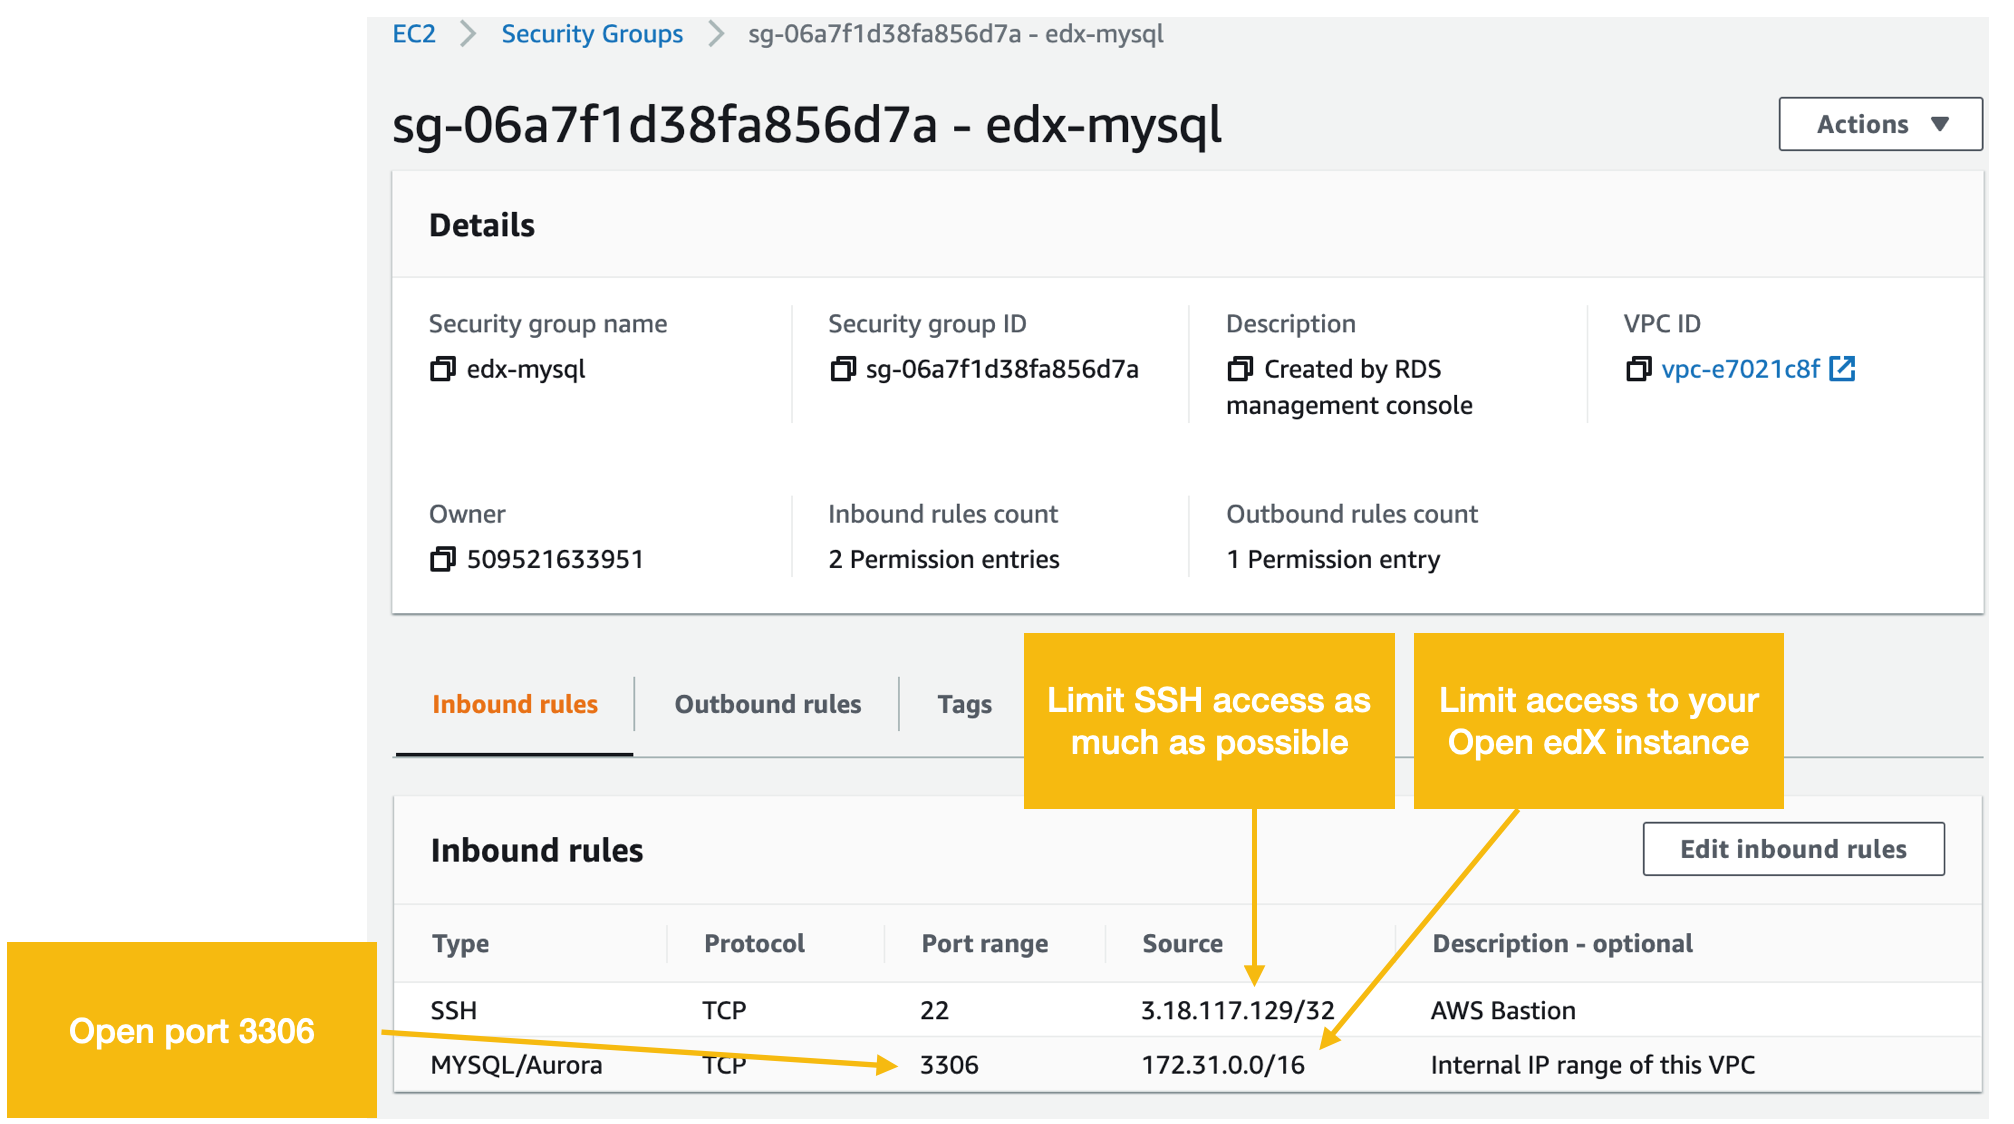Copy the security group ID sg-06a7f1d38fa856d7a
Screen dimensions: 2014x1124
click(843, 369)
